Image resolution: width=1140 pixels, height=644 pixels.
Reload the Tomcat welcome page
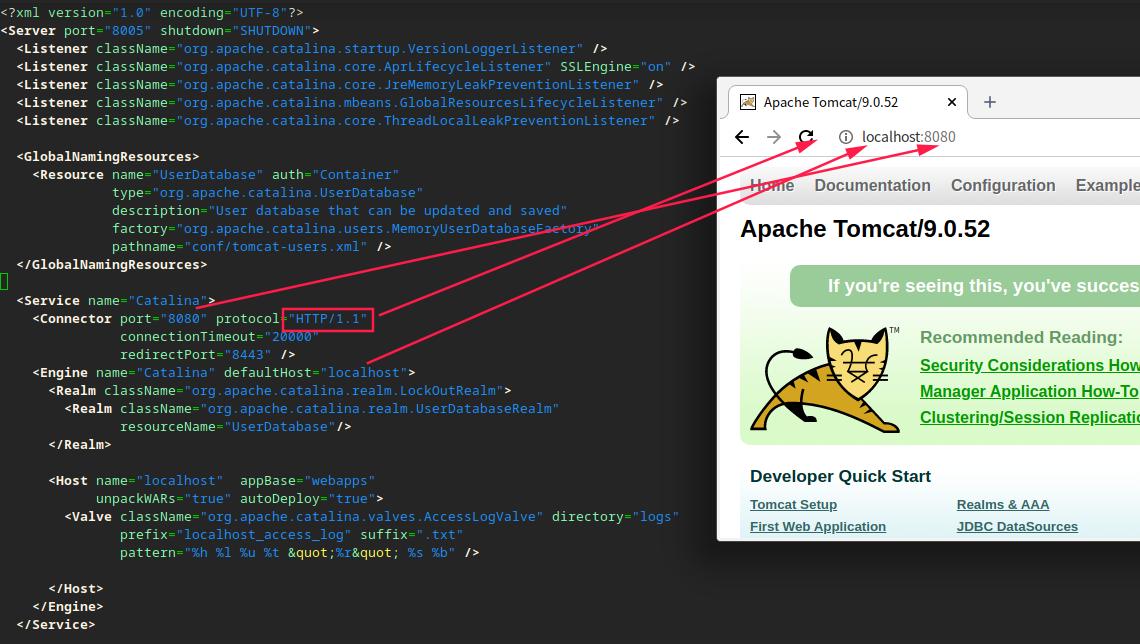[804, 137]
